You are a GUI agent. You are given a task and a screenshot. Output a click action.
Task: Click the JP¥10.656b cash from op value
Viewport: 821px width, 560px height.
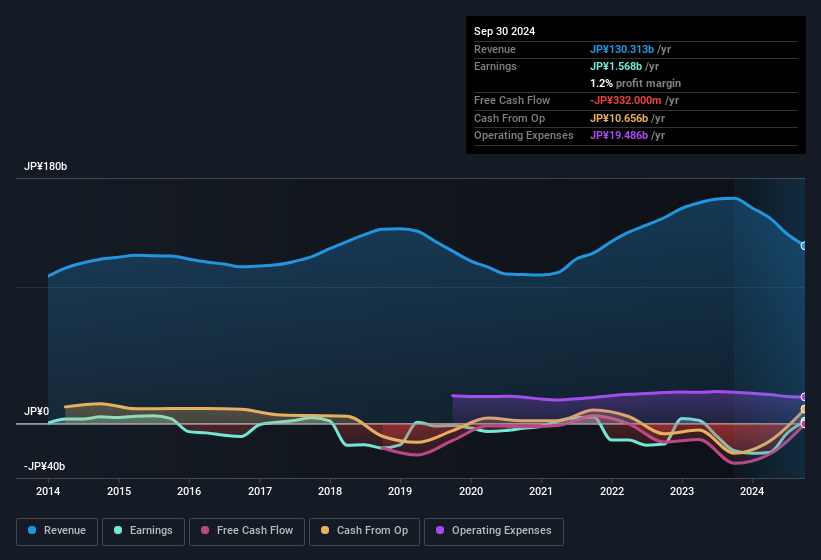tap(619, 118)
